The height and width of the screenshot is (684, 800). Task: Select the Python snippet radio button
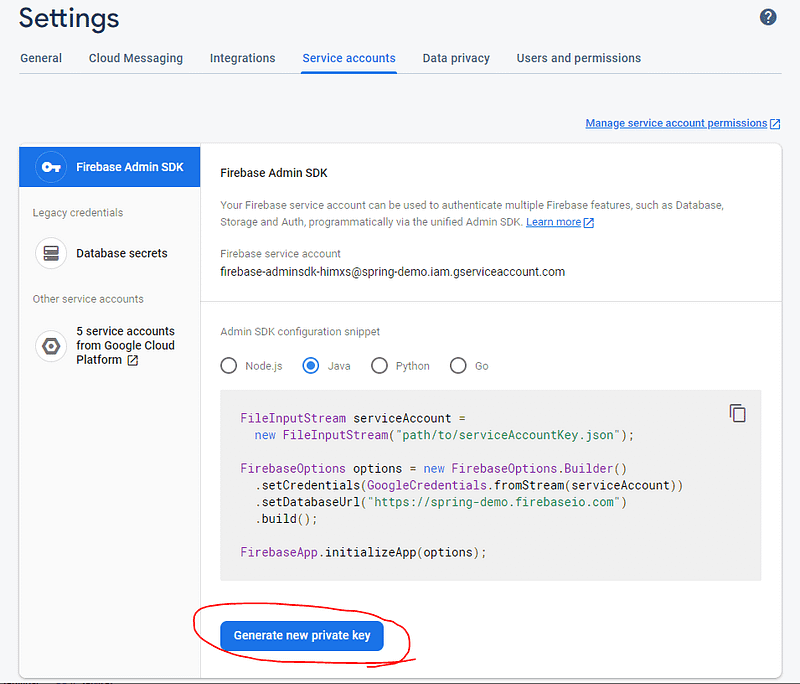point(379,365)
